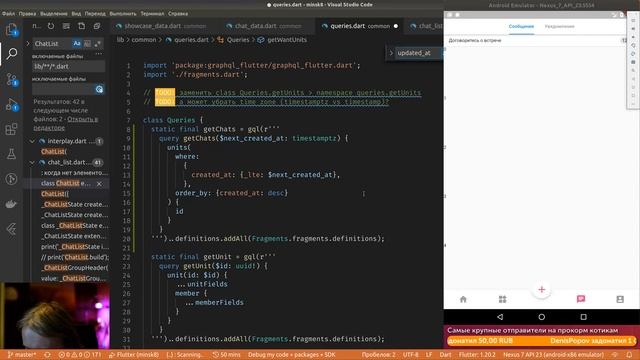The image size is (640, 360).
Task: Open errors and warnings count in status bar
Action: point(80,355)
